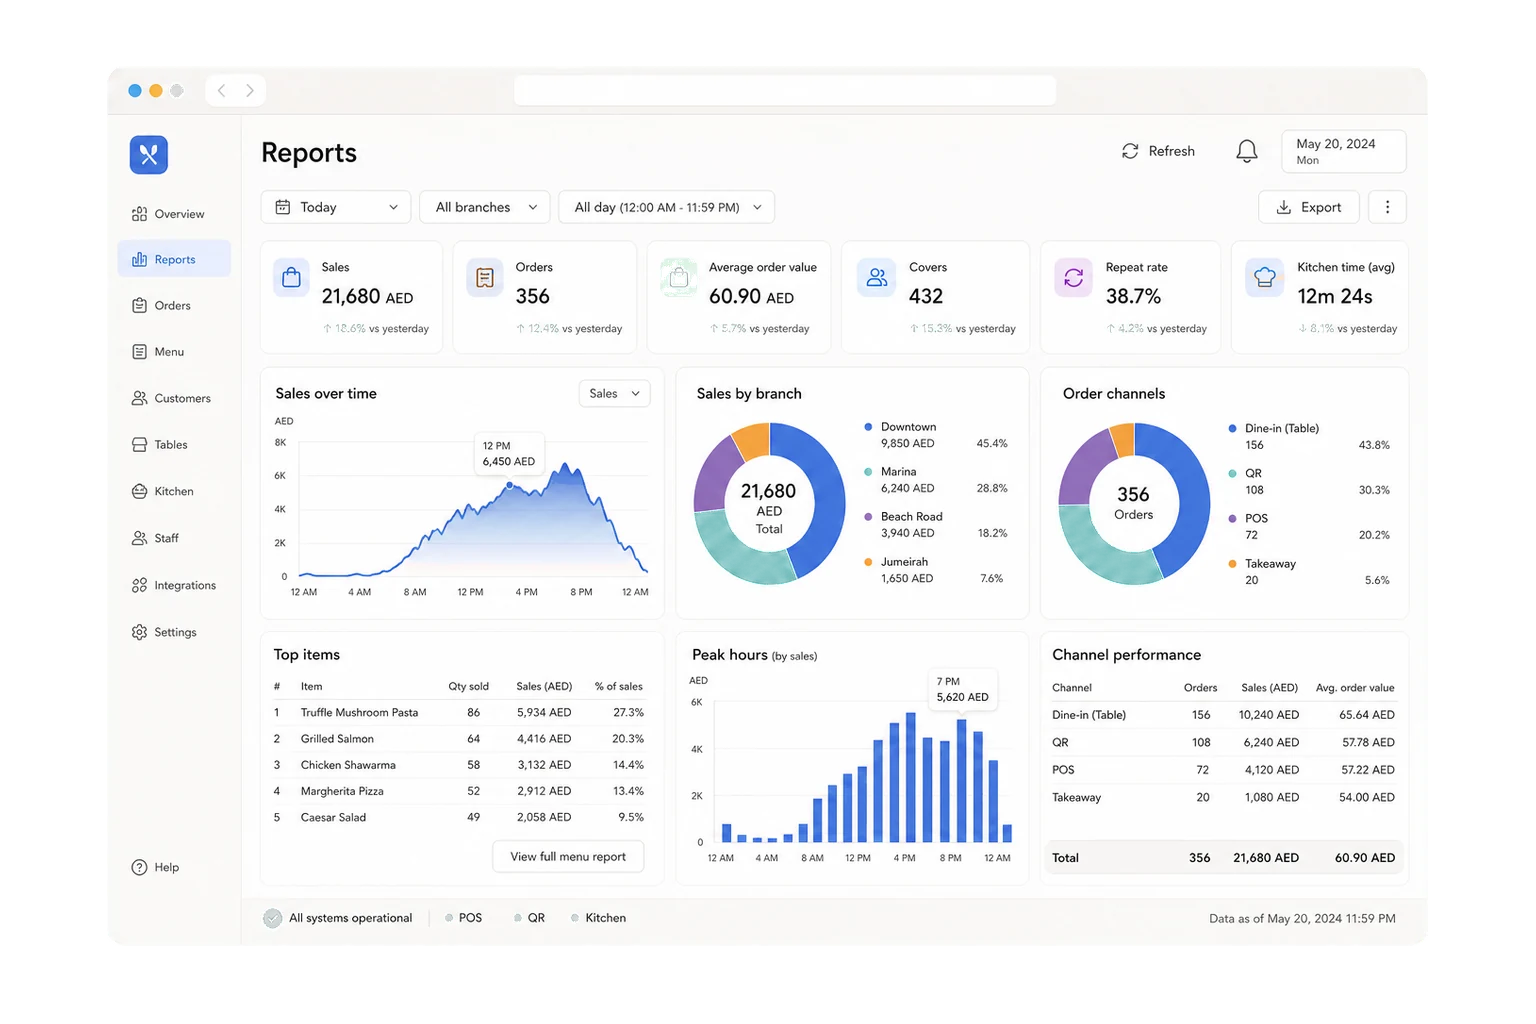Click the Truffle Mushroom Pasta row

click(460, 713)
